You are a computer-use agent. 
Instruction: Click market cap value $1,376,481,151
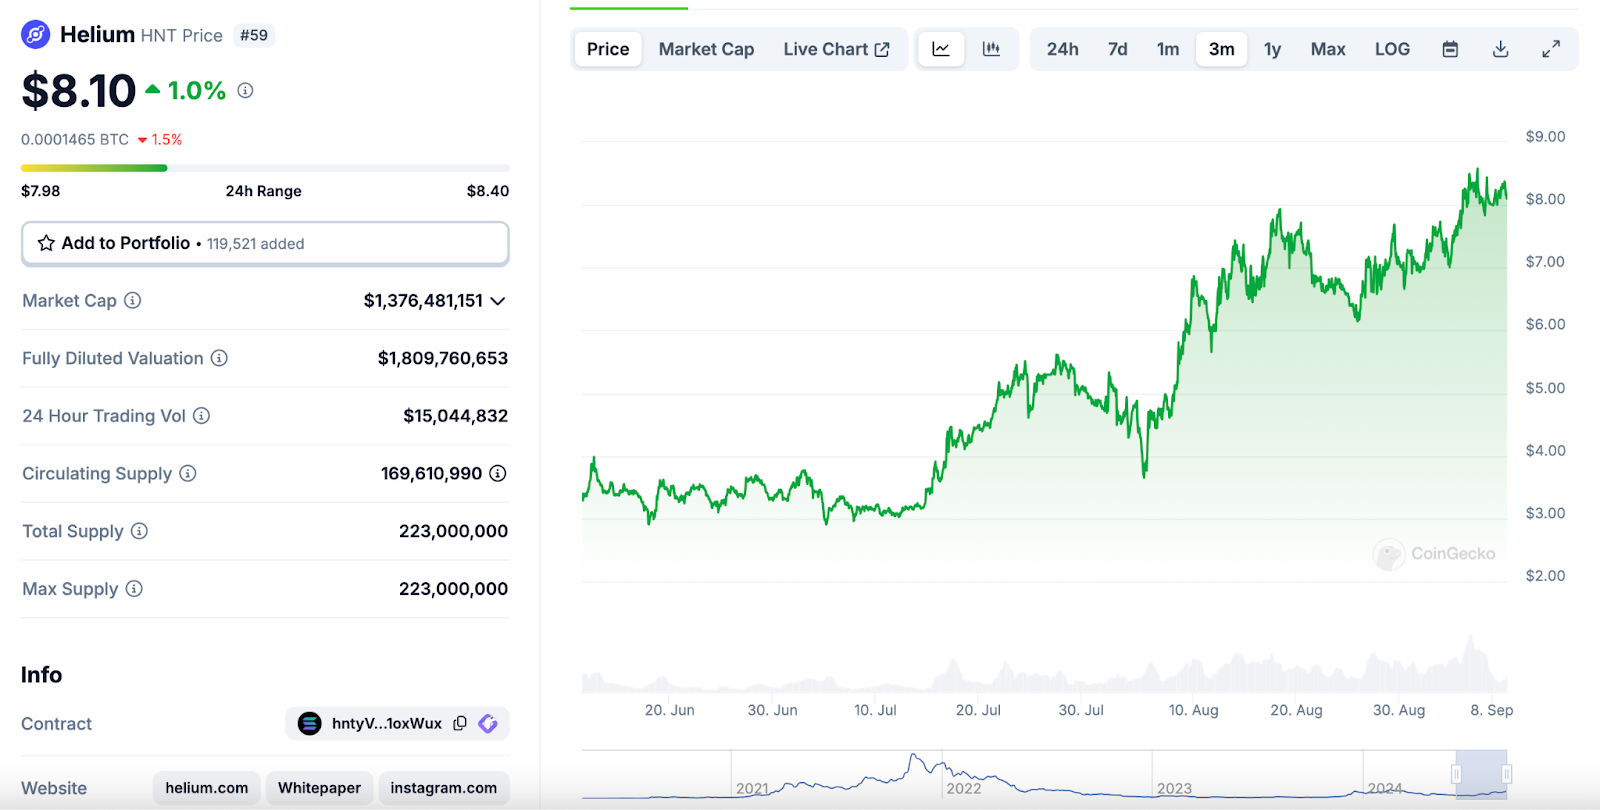coord(423,300)
